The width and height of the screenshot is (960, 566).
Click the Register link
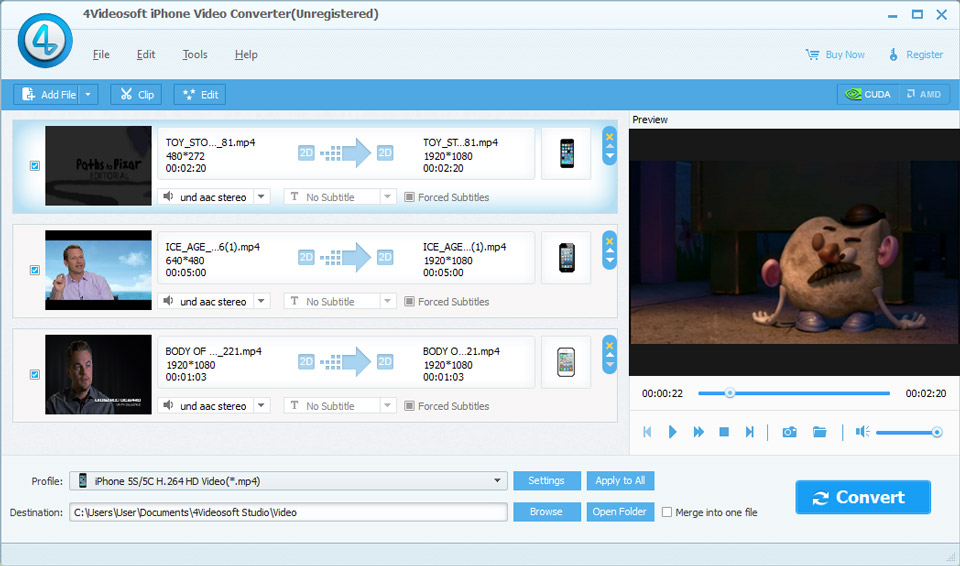point(916,55)
